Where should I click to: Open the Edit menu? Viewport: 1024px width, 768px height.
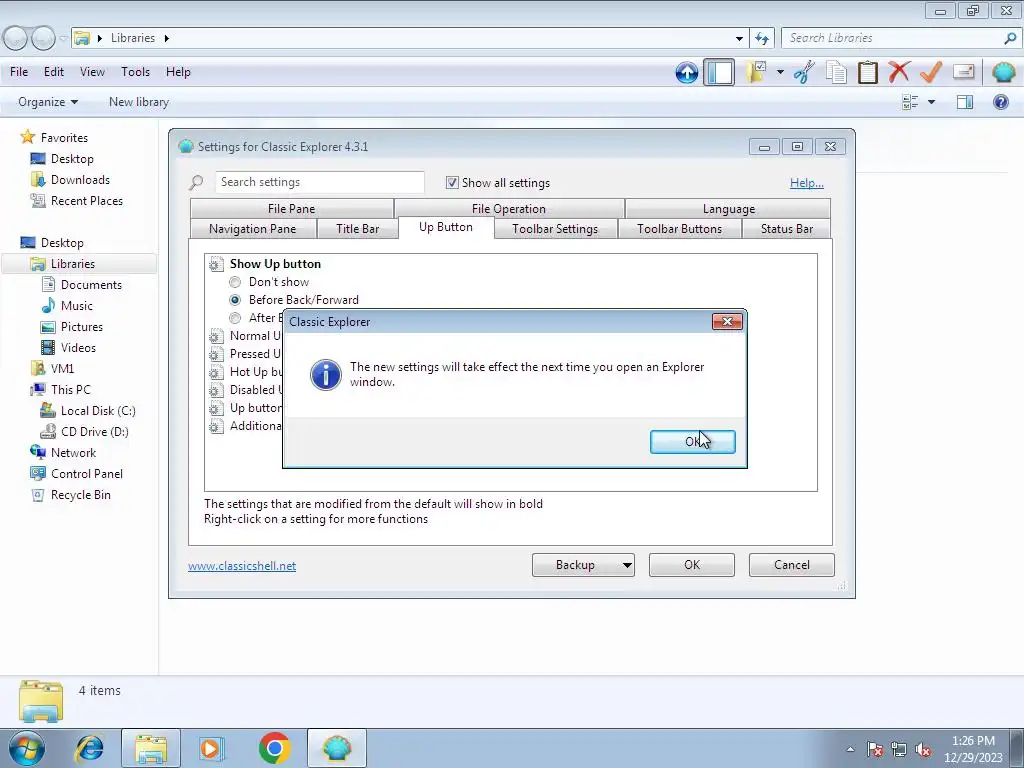click(54, 72)
